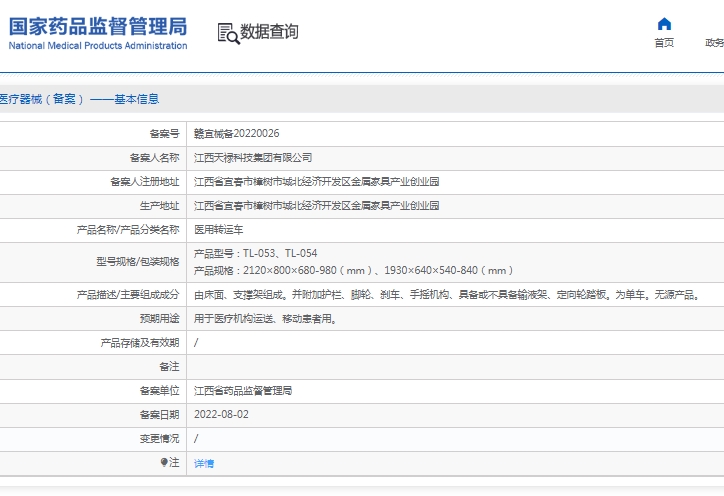Click the 备案人名称 label
Image resolution: width=724 pixels, height=496 pixels.
click(154, 157)
